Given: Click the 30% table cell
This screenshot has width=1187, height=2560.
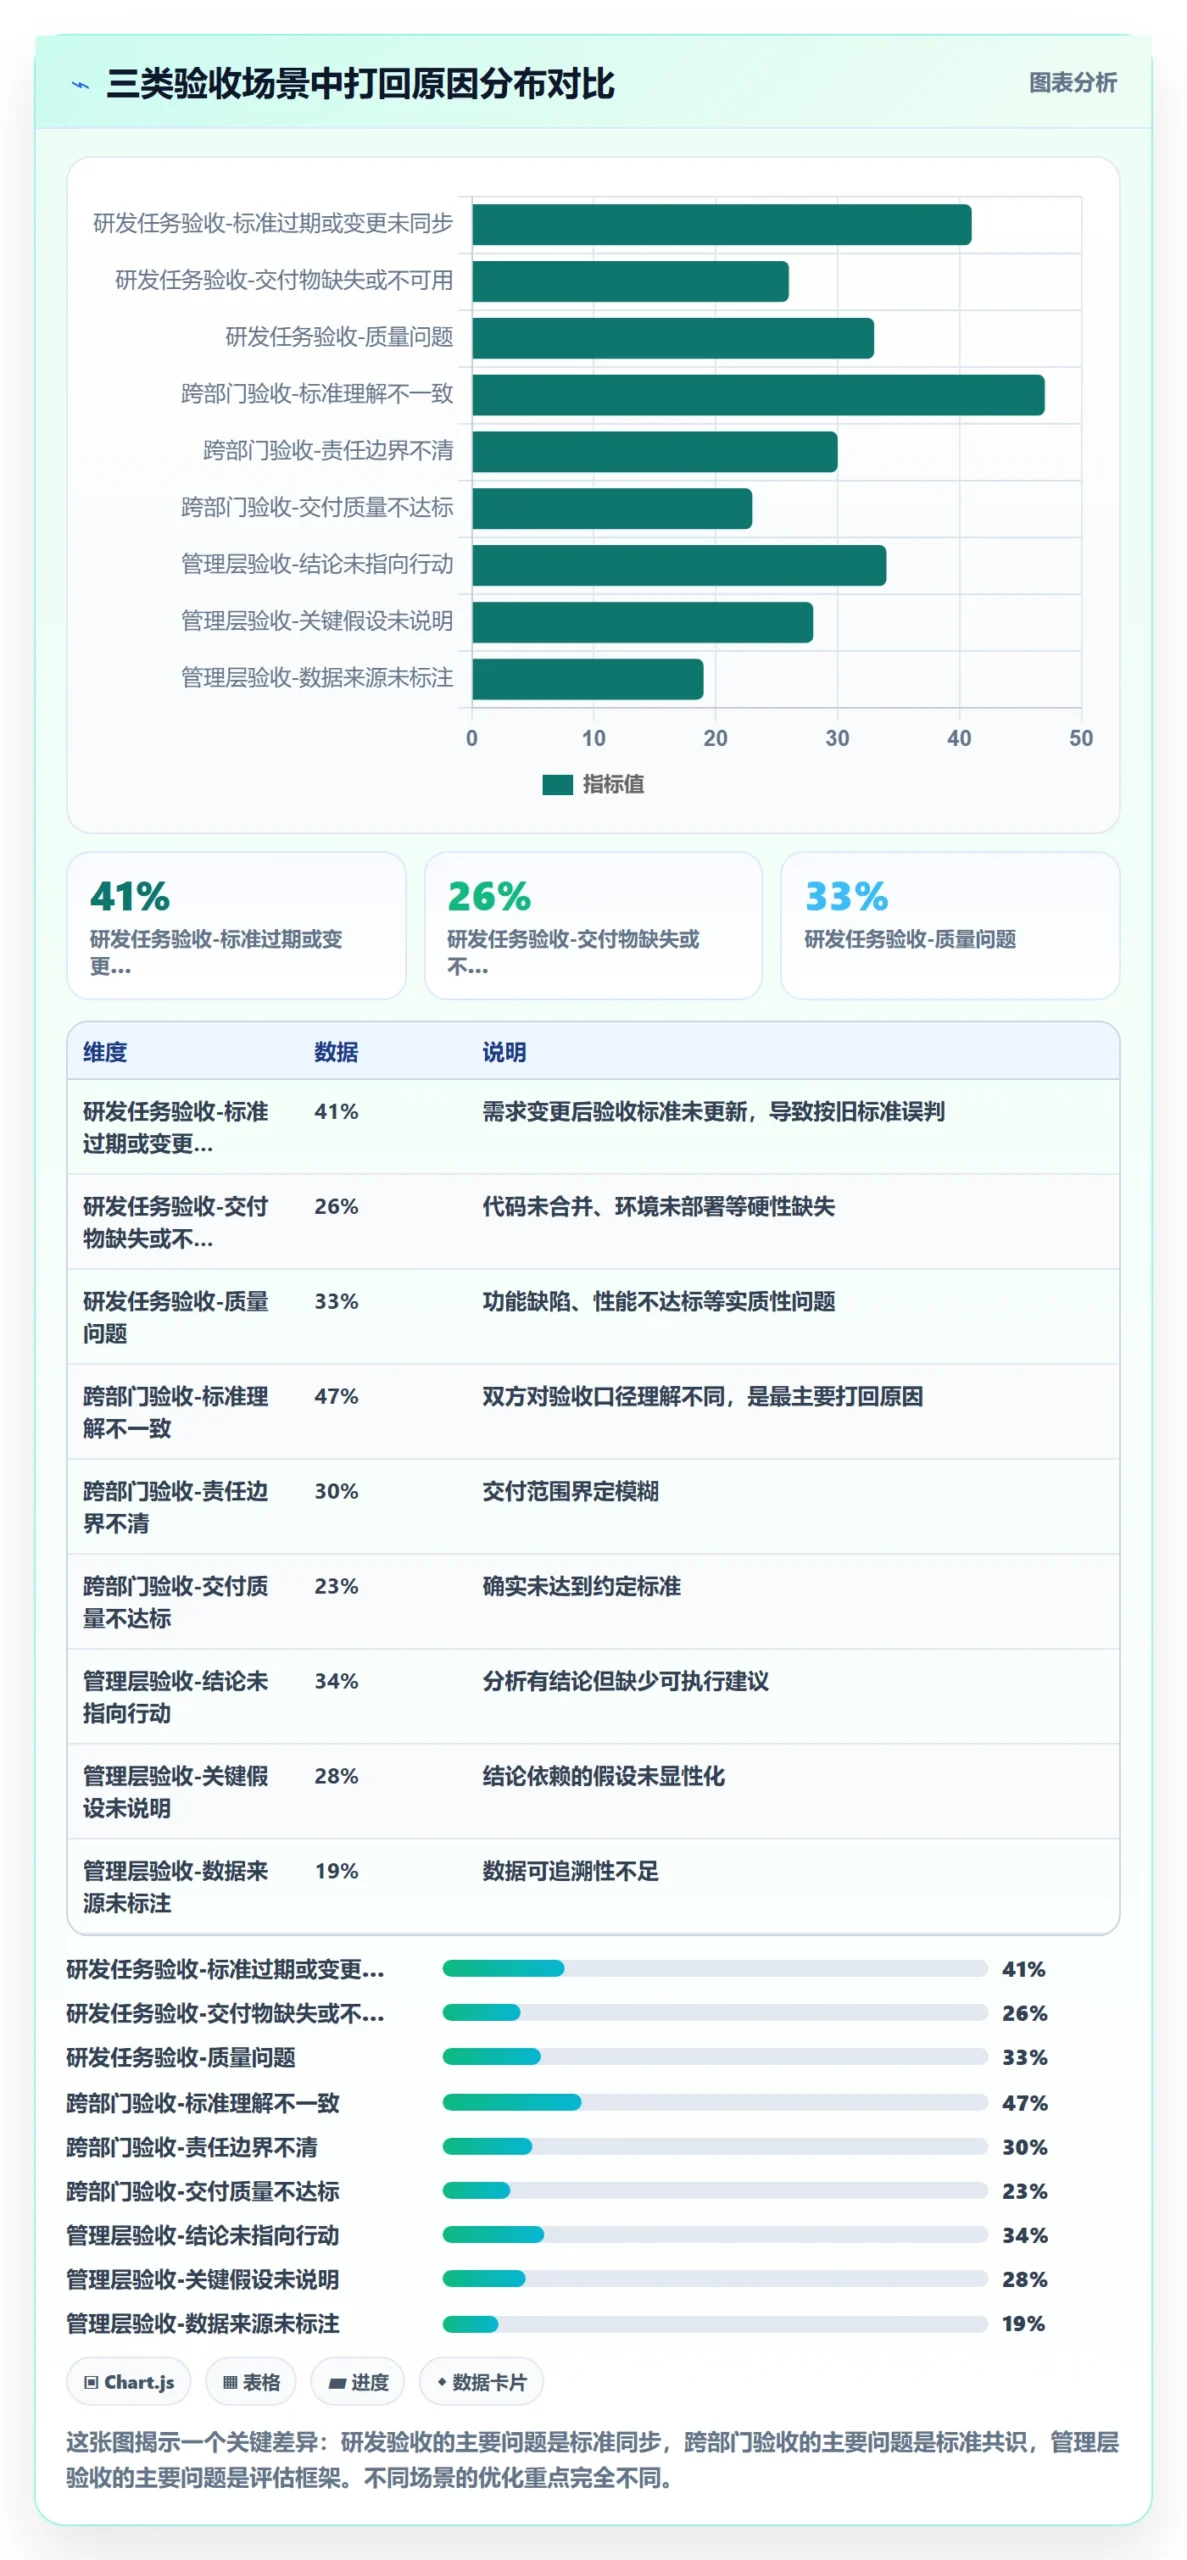Looking at the screenshot, I should pyautogui.click(x=336, y=1492).
